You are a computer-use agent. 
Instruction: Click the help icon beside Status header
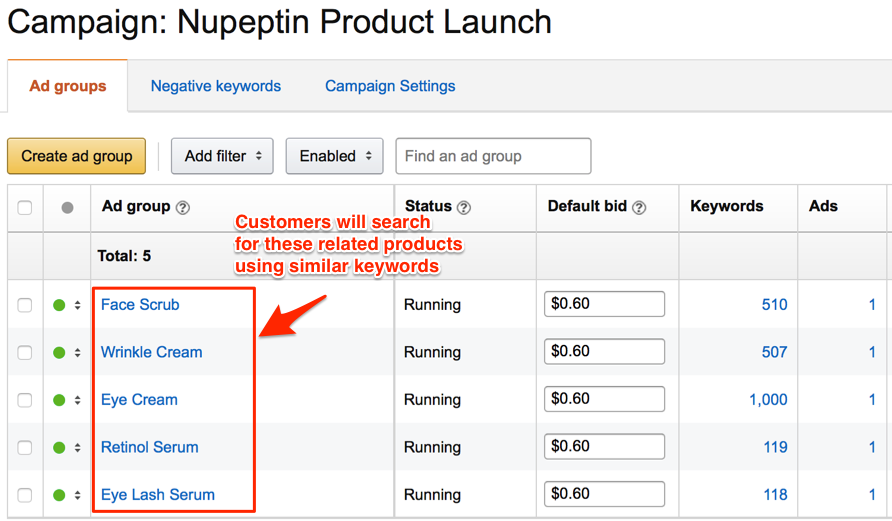click(x=464, y=208)
